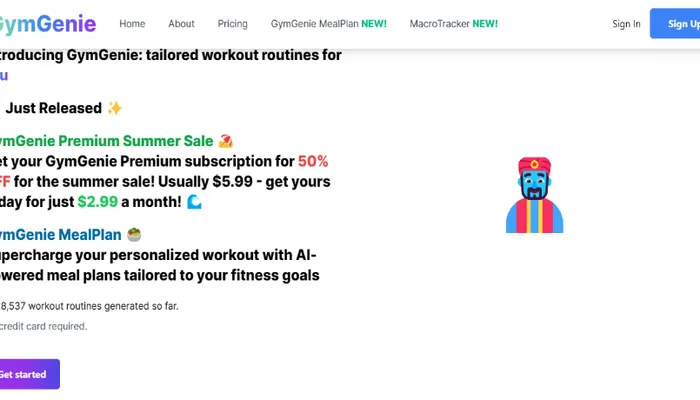
Task: Open the MacroTracker nav item
Action: pyautogui.click(x=452, y=23)
